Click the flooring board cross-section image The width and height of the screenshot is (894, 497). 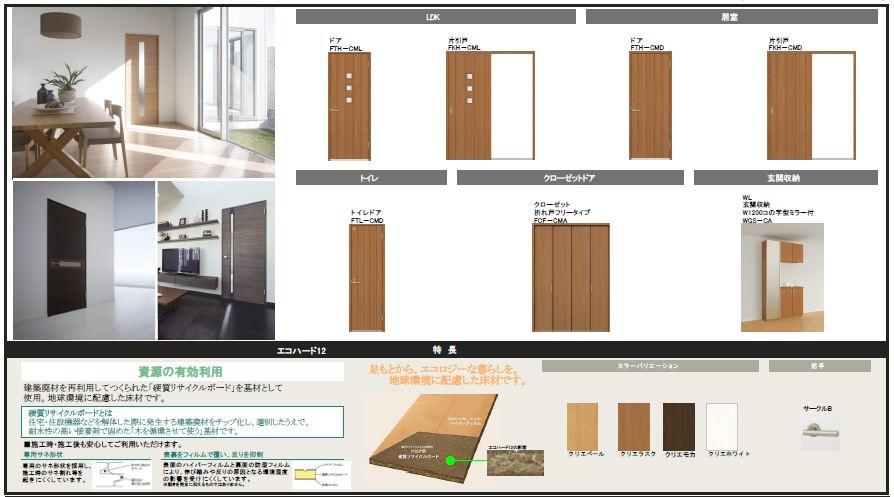click(x=433, y=438)
